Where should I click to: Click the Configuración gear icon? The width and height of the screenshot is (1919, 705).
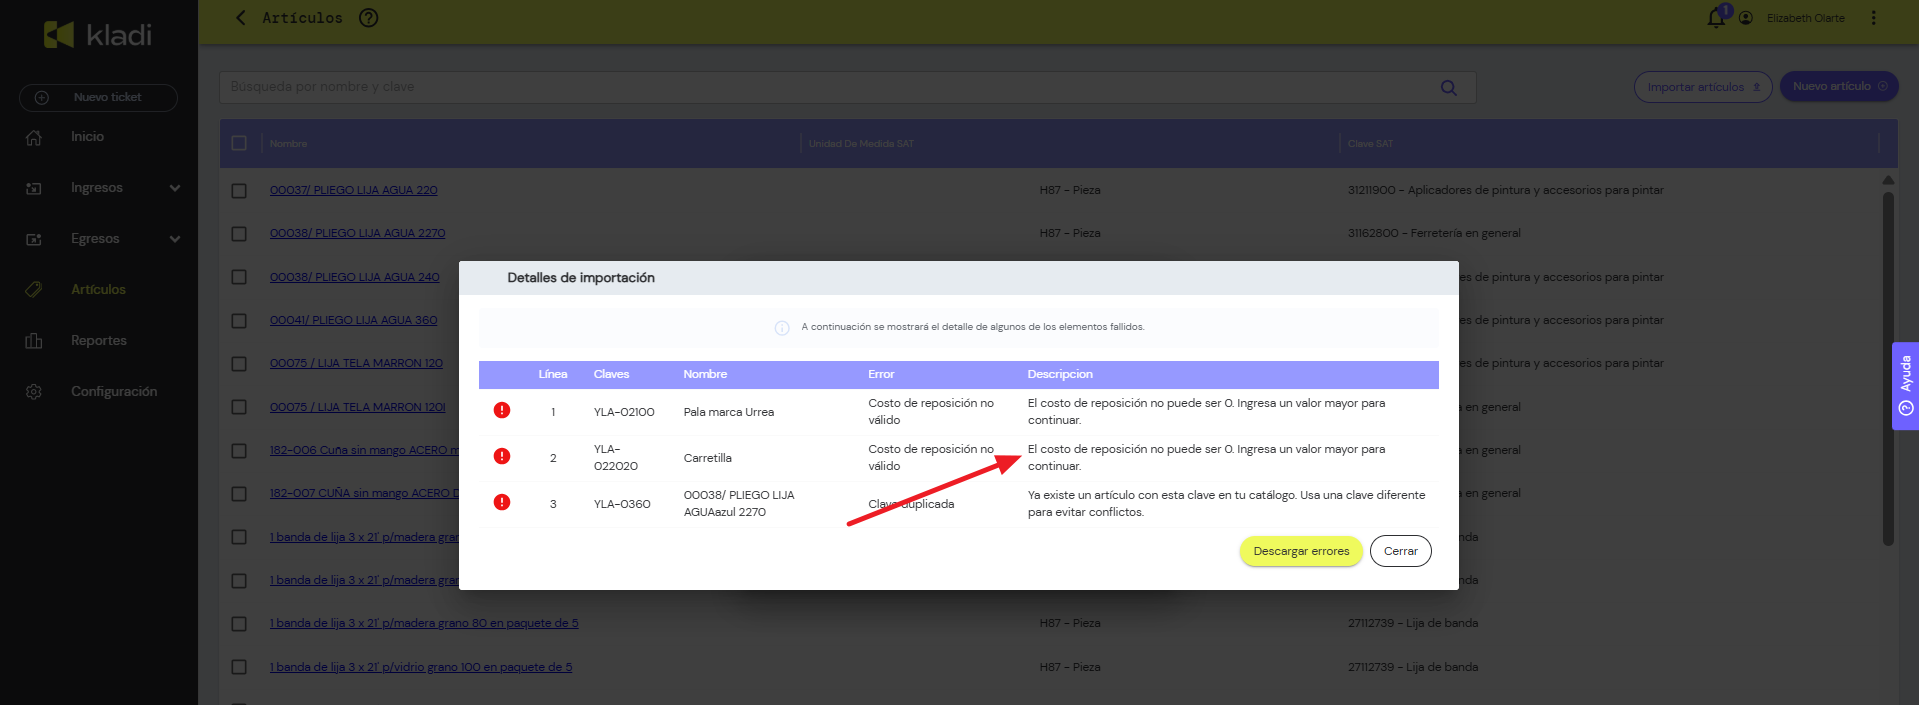(34, 392)
